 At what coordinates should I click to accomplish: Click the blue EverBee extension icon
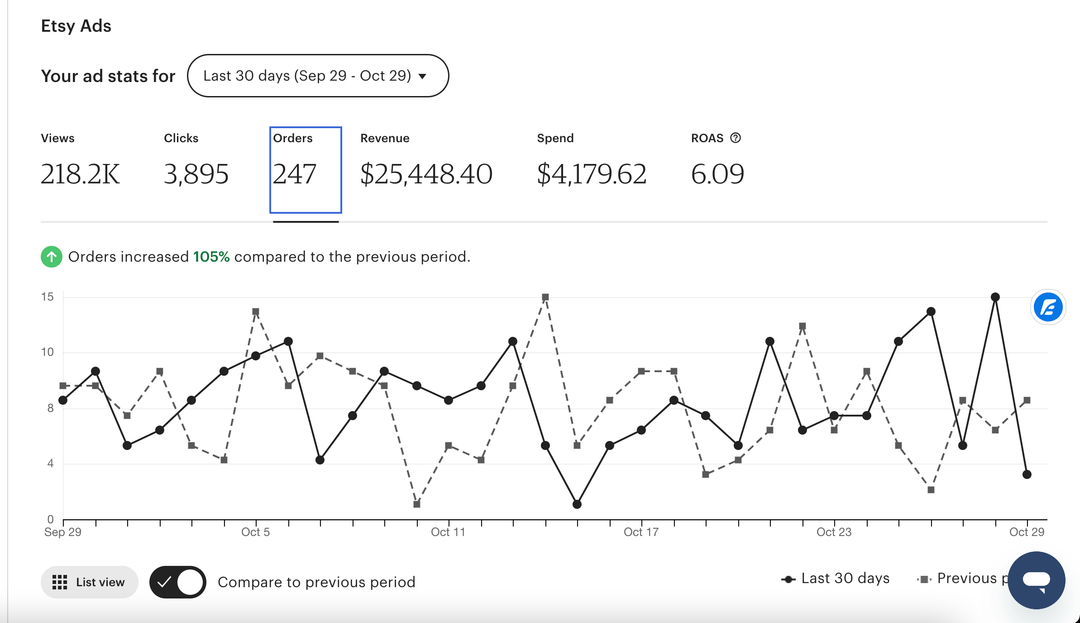[1048, 307]
